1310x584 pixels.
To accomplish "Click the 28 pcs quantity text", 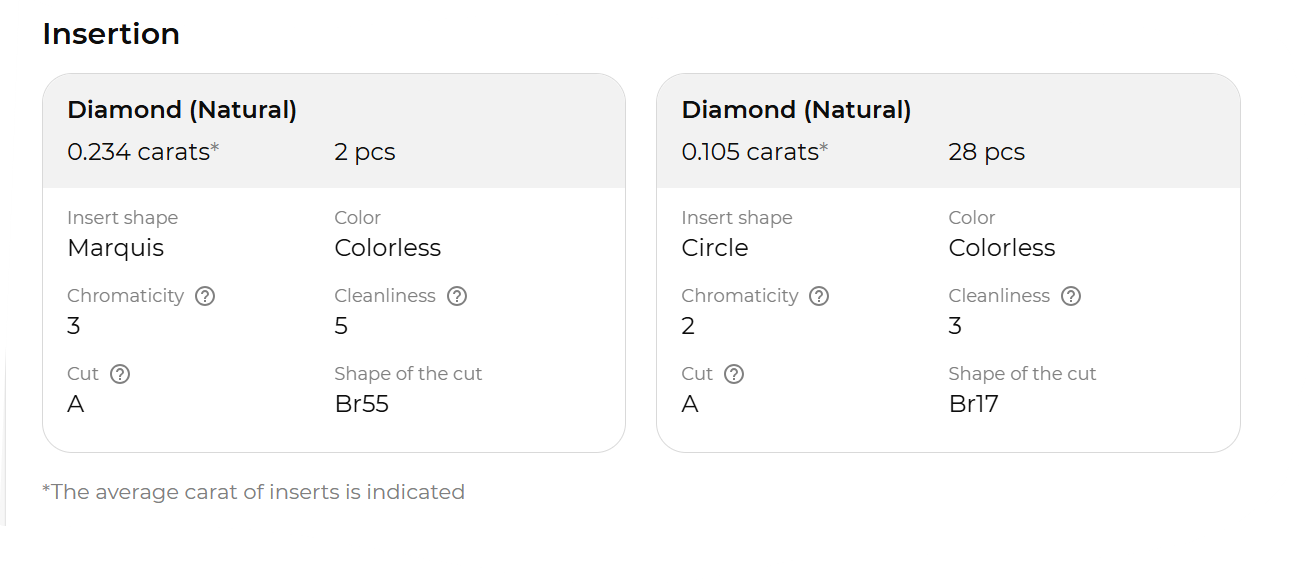I will [x=986, y=152].
